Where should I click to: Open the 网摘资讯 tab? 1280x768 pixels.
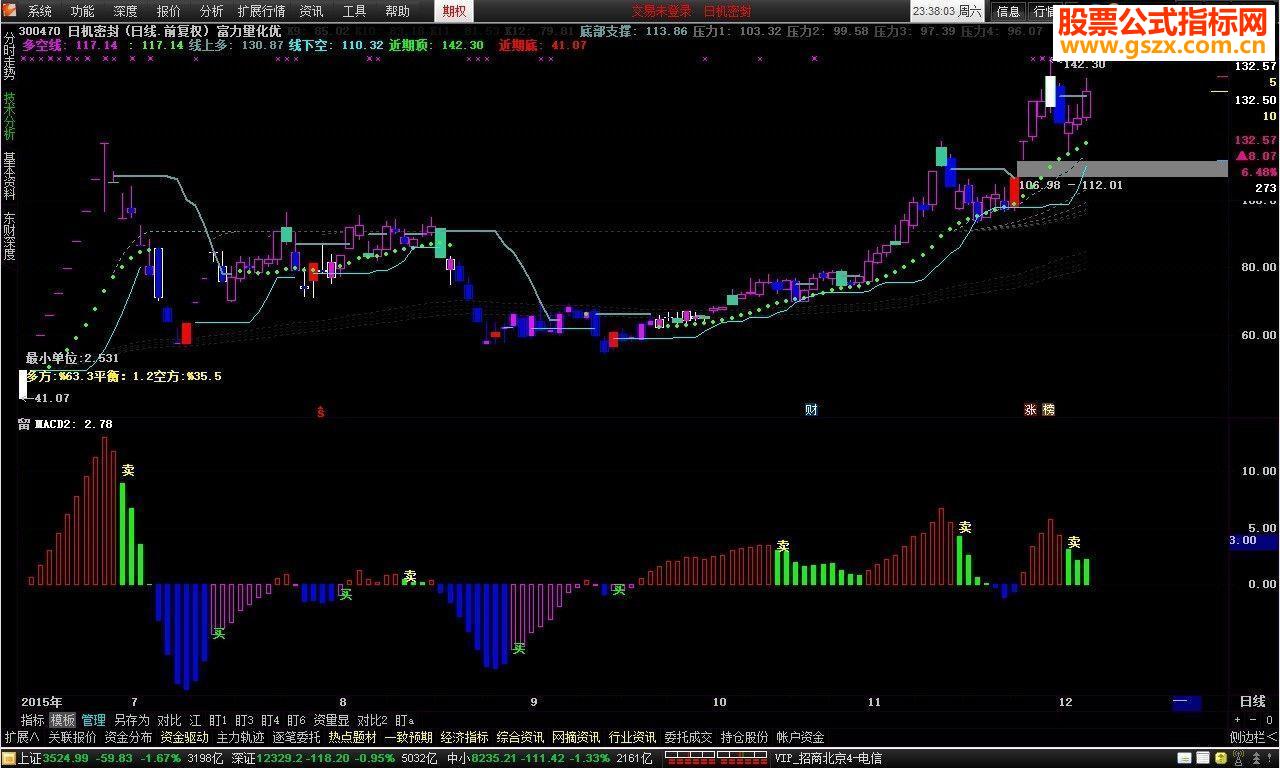point(576,737)
